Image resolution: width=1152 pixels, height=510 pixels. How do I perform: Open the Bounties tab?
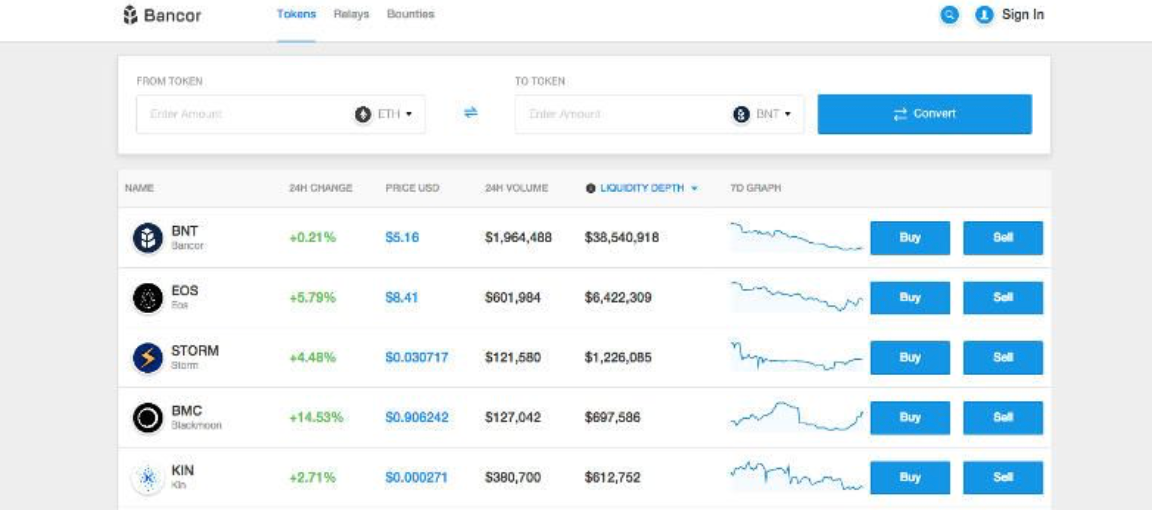[410, 14]
